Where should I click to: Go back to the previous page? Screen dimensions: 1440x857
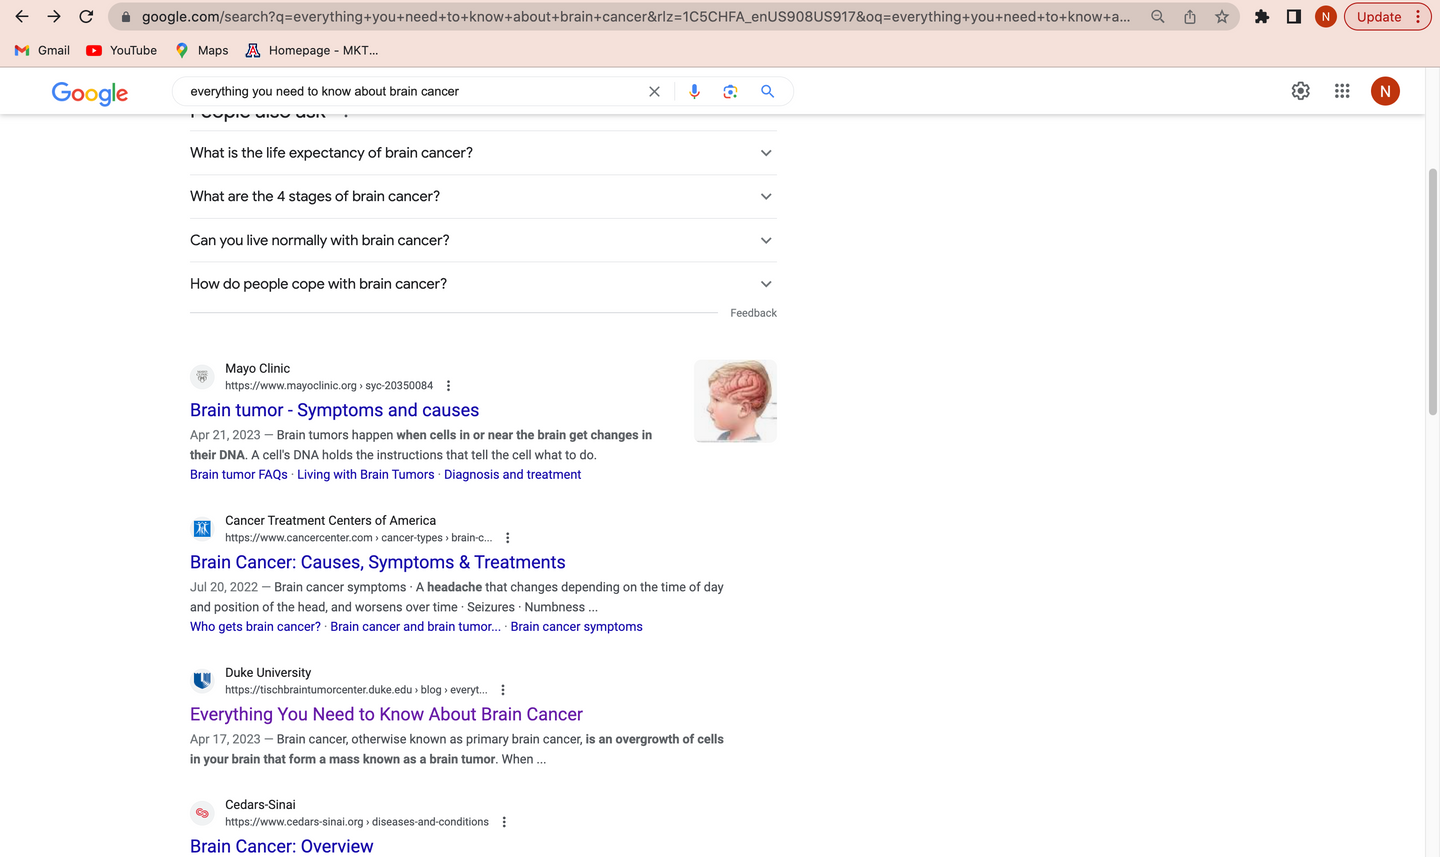22,17
